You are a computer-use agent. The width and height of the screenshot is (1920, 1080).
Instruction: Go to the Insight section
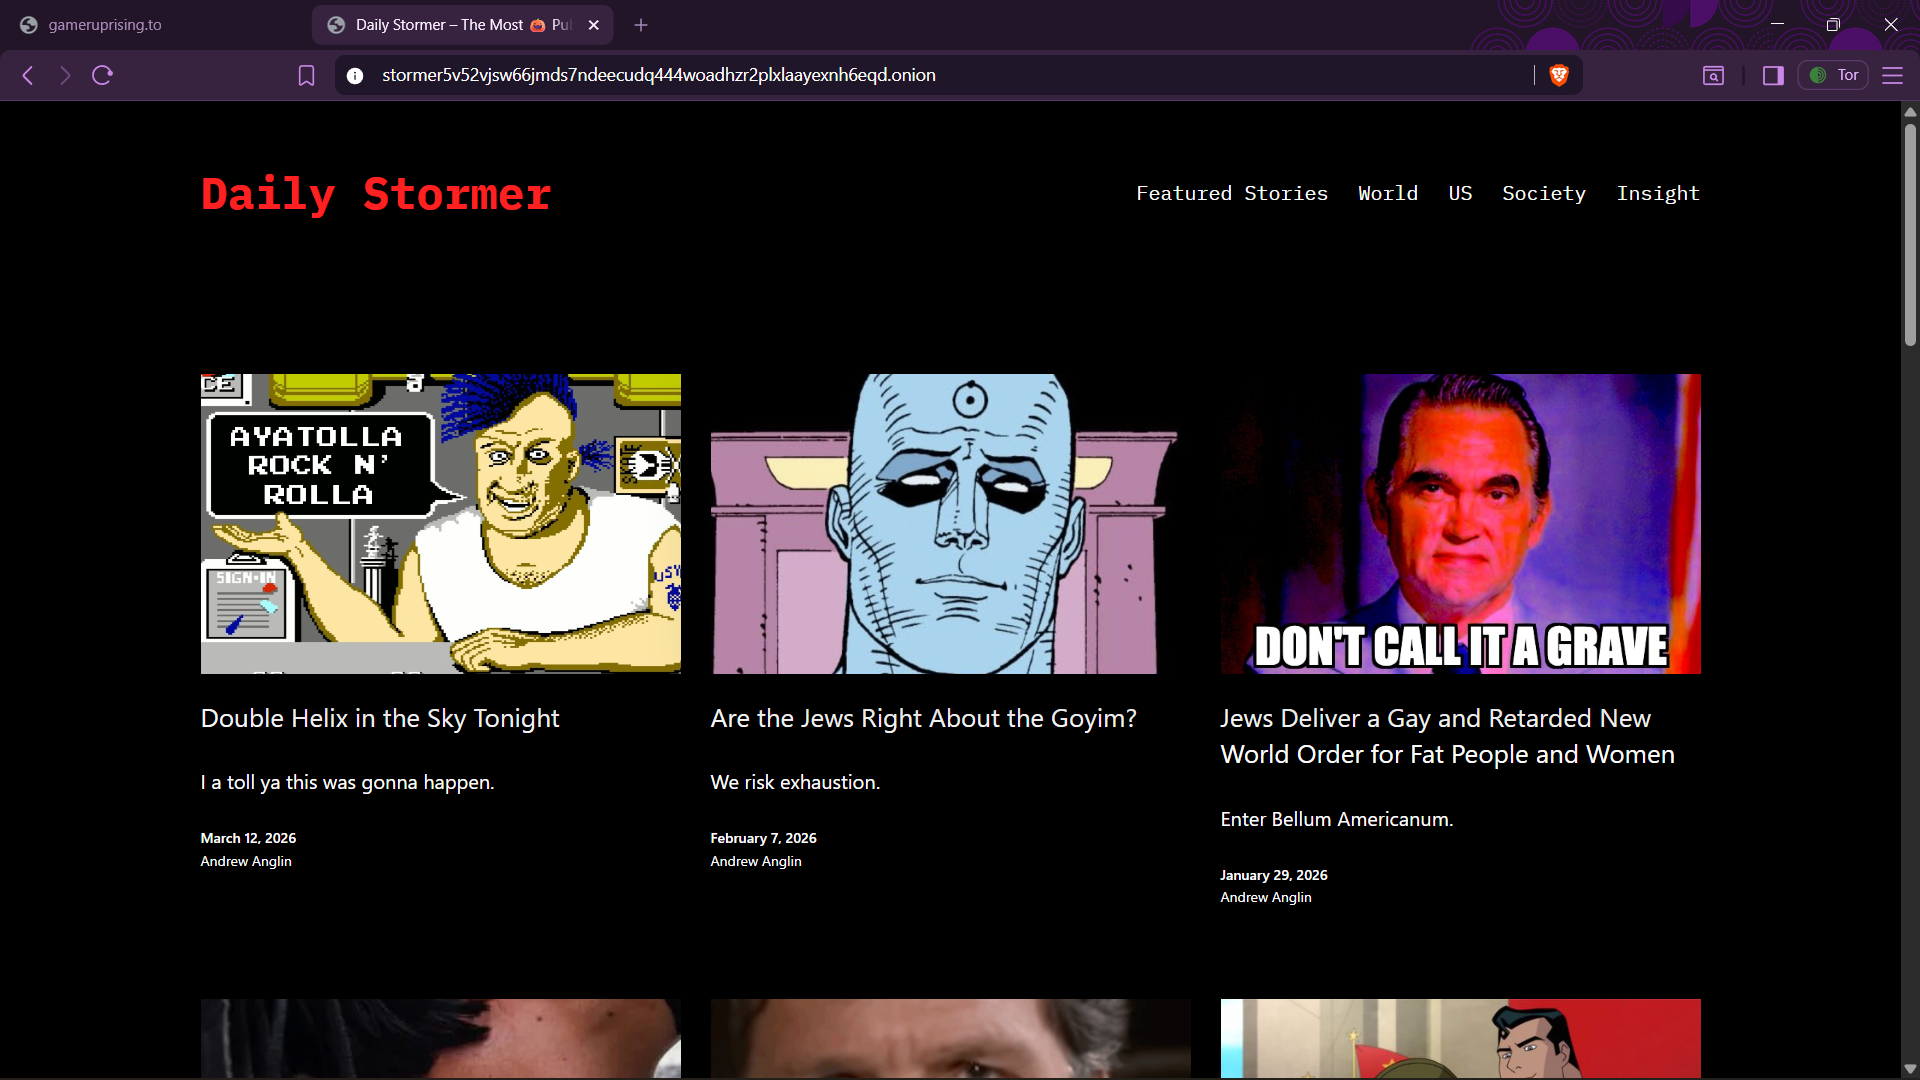tap(1657, 193)
